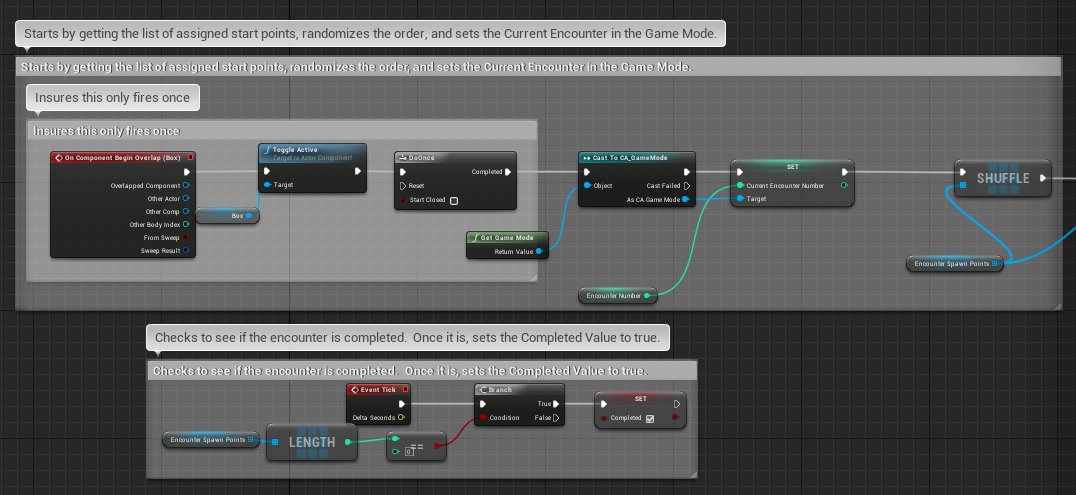
Task: Click the array input pin on LENGTH
Action: [275, 442]
